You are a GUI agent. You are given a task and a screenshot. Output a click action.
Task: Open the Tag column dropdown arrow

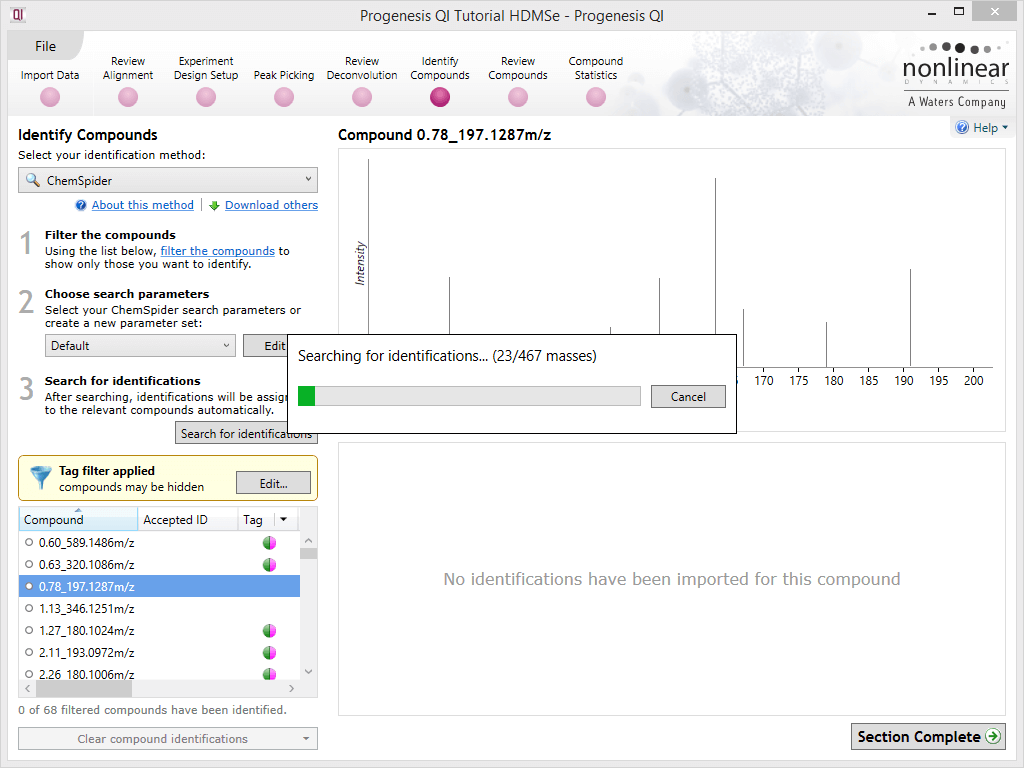pos(283,519)
